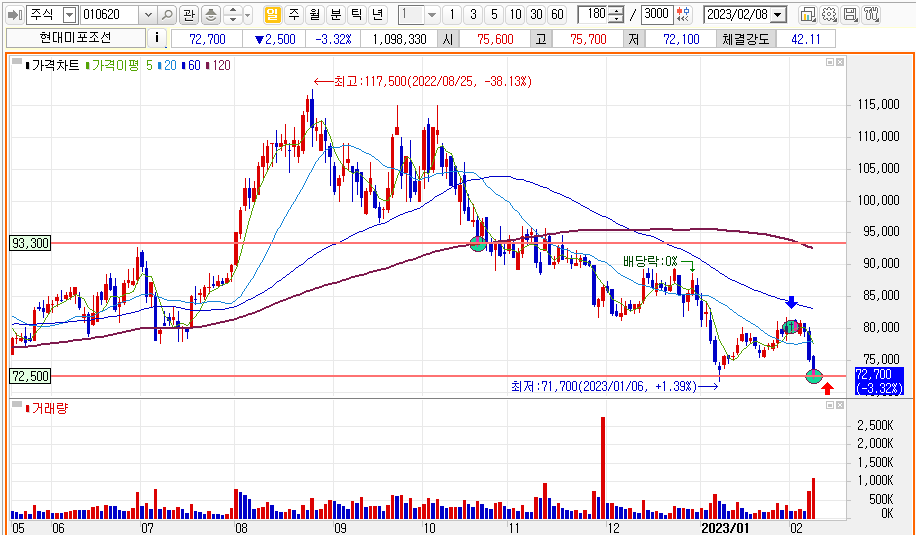Image resolution: width=916 pixels, height=535 pixels.
Task: Open the chart tools icon at far right
Action: (872, 15)
